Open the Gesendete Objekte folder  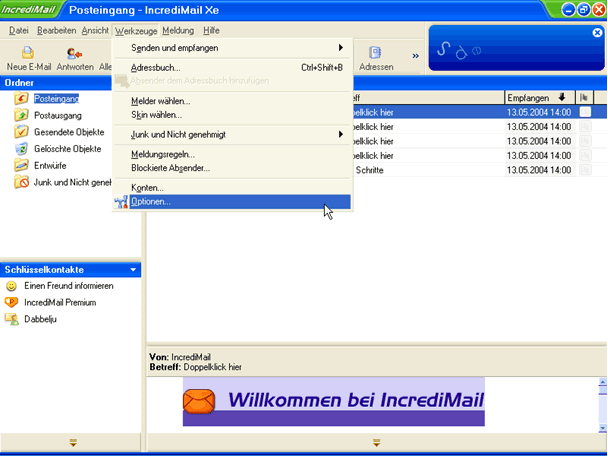69,132
